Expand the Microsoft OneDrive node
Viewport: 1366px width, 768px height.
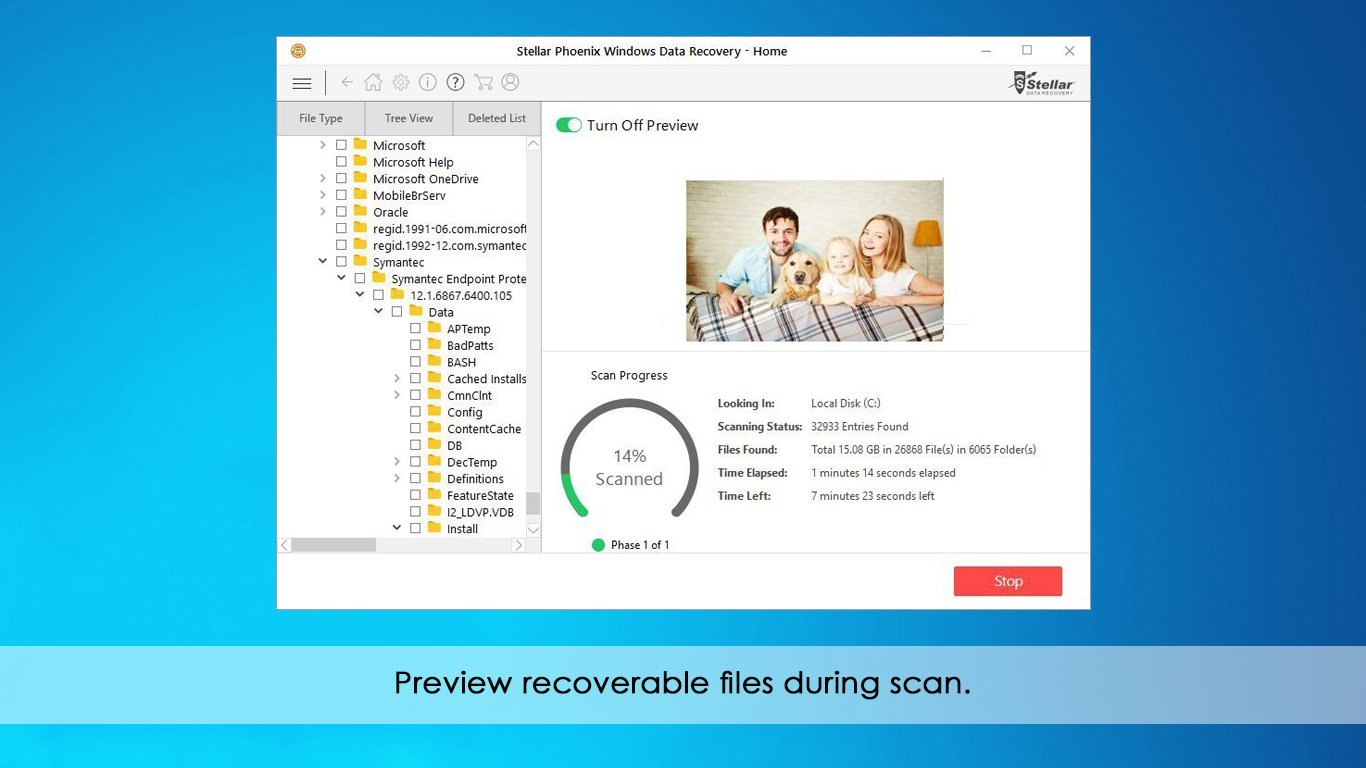point(322,178)
